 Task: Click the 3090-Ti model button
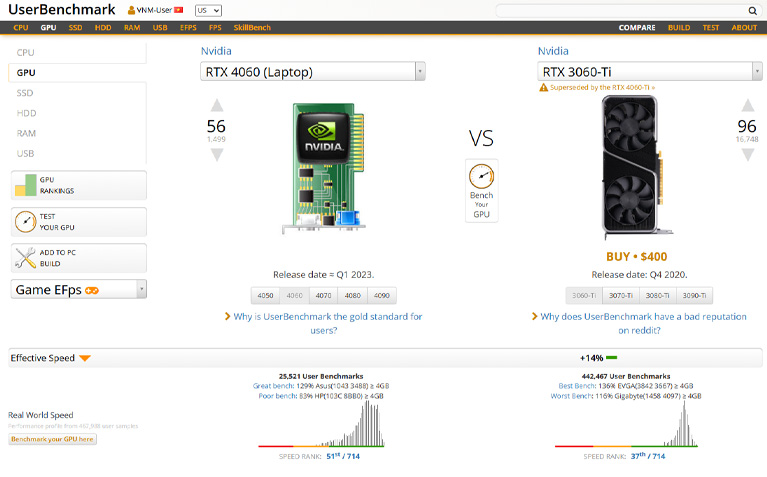point(694,295)
